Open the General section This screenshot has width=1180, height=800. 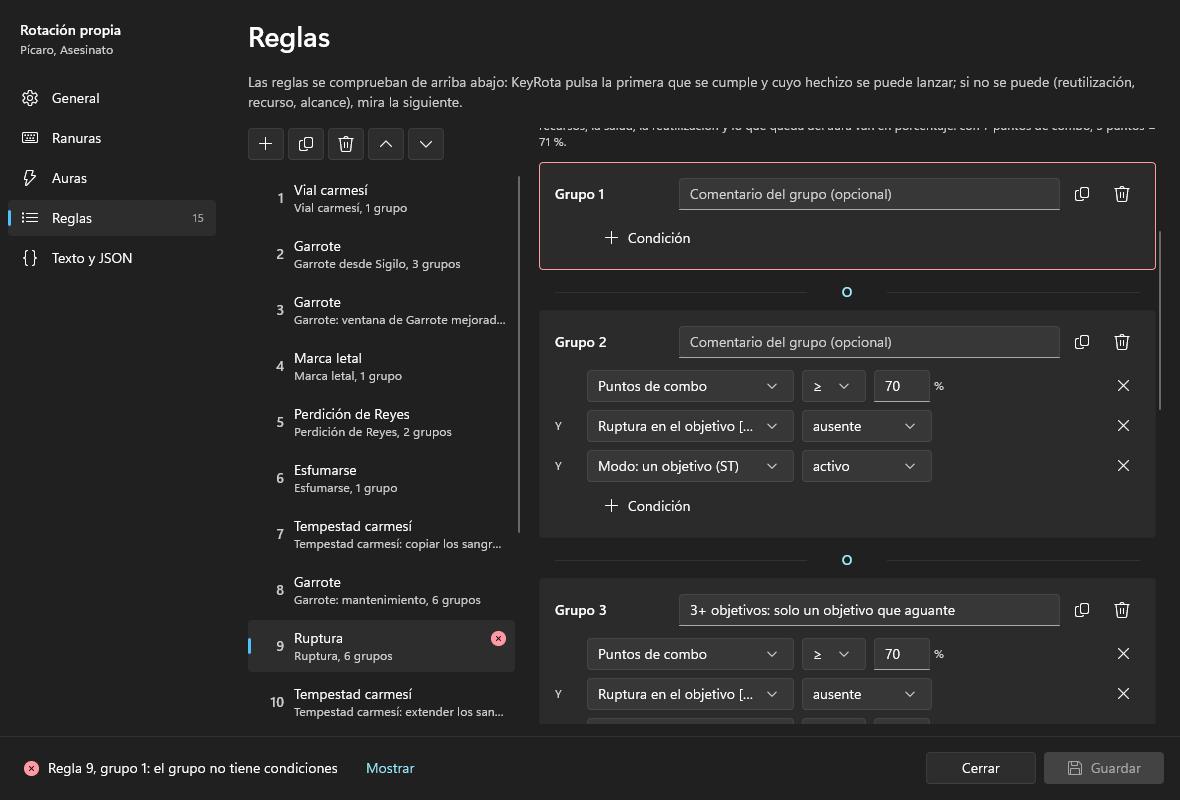[112, 98]
